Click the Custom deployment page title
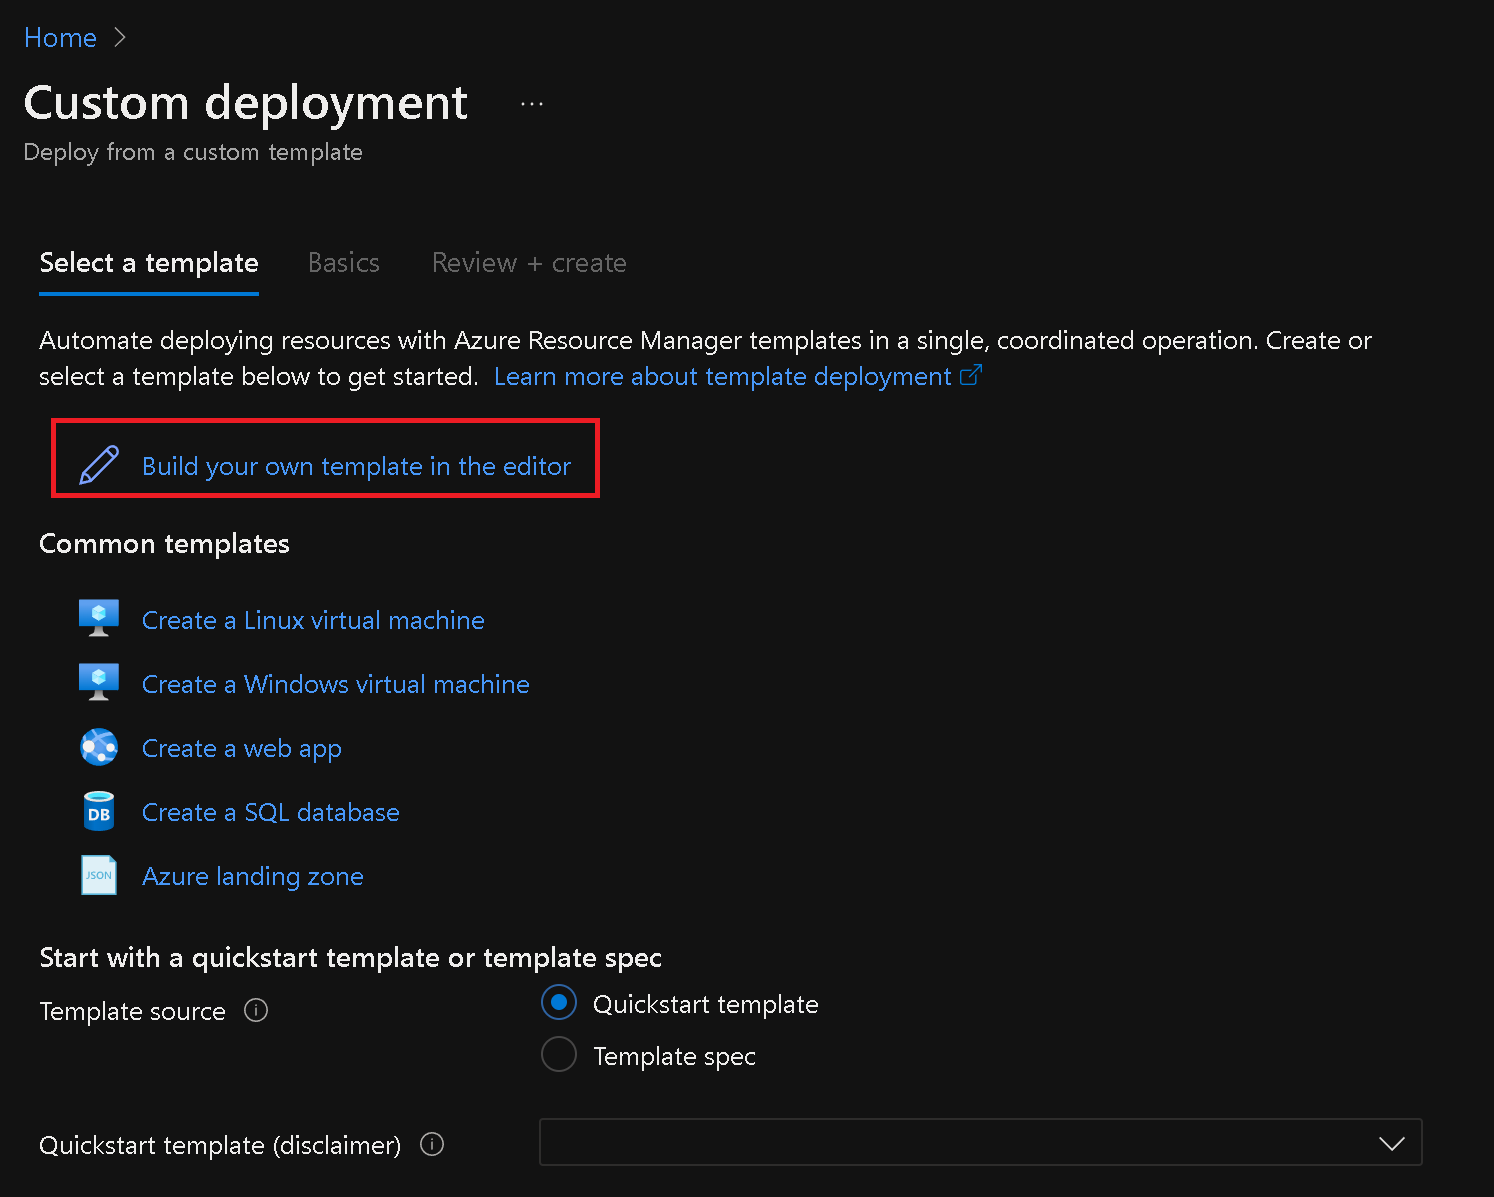 coord(246,103)
